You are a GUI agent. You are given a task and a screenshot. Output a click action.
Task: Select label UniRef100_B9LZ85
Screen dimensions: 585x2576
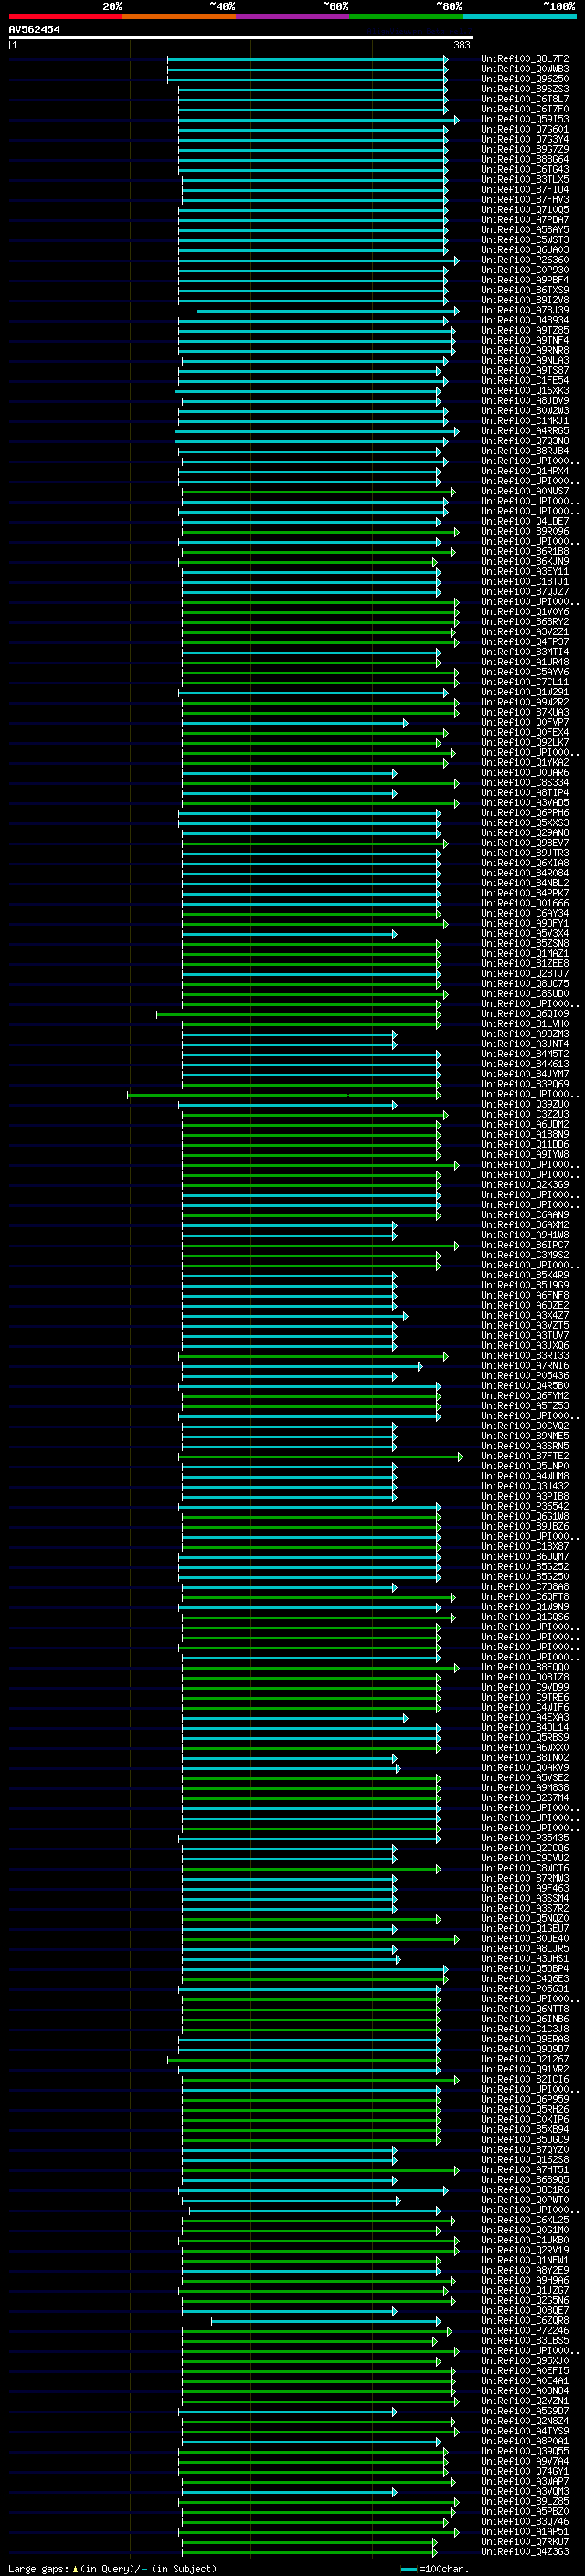click(525, 2502)
